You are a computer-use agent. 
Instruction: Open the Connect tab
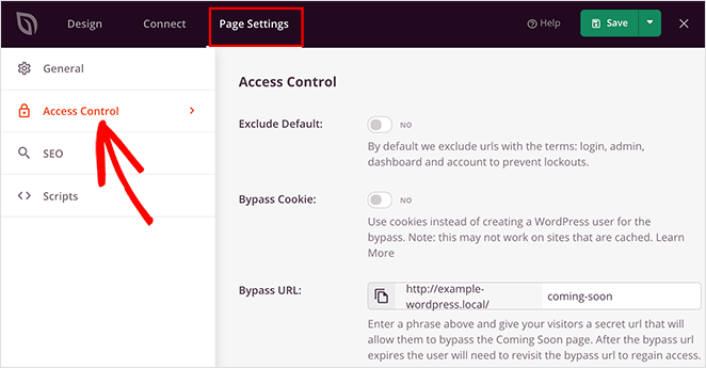tap(164, 24)
